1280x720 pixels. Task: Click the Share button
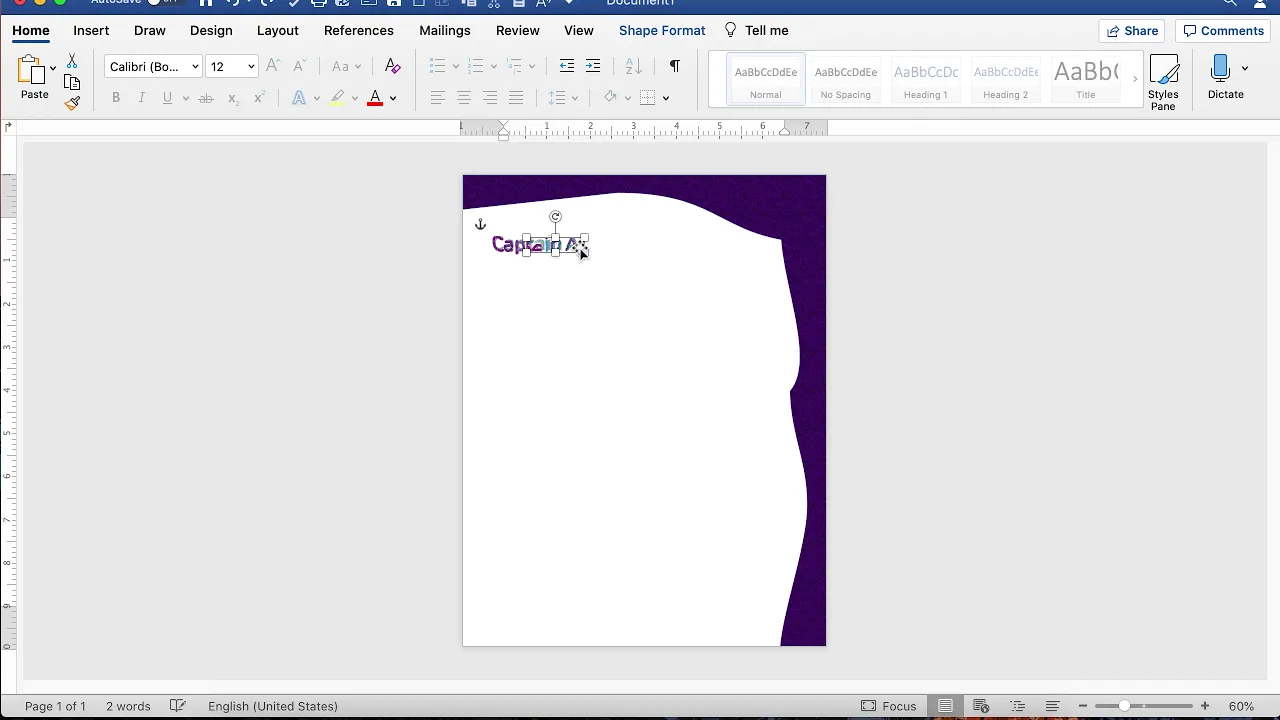pyautogui.click(x=1132, y=31)
